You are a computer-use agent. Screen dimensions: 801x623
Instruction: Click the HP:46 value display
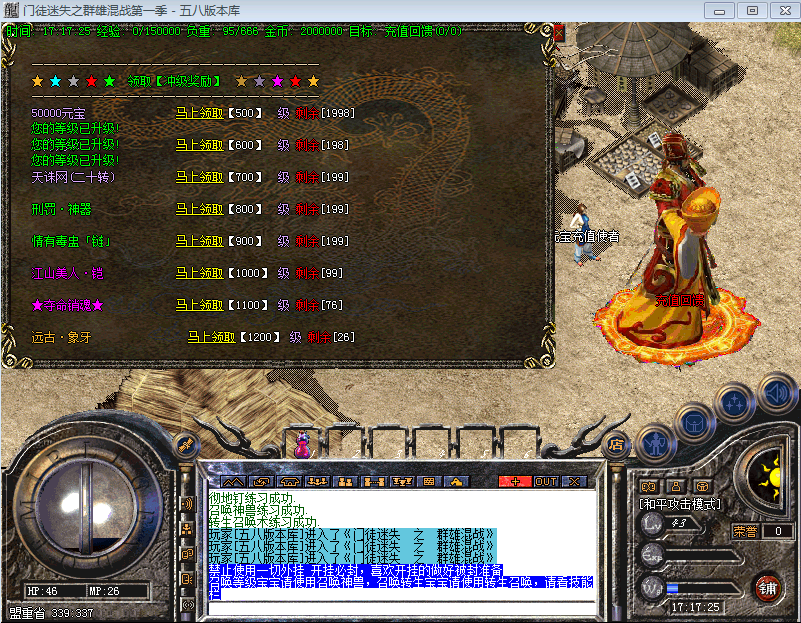[x=42, y=591]
